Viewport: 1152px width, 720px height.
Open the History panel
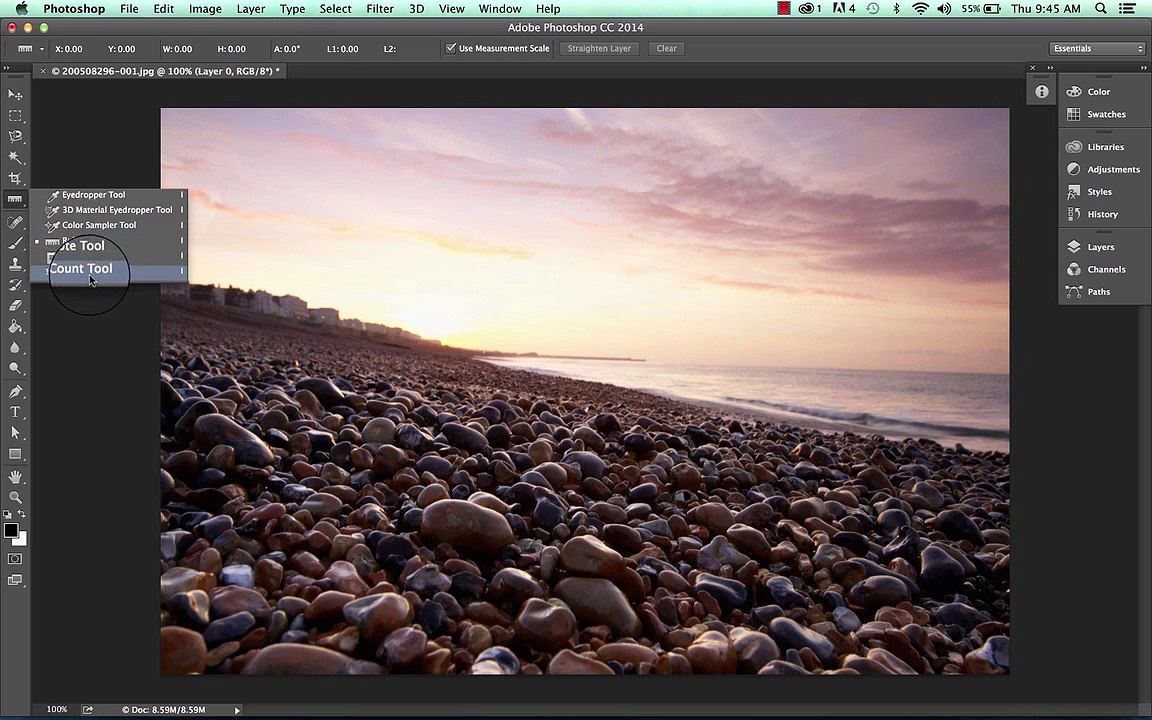tap(1104, 215)
